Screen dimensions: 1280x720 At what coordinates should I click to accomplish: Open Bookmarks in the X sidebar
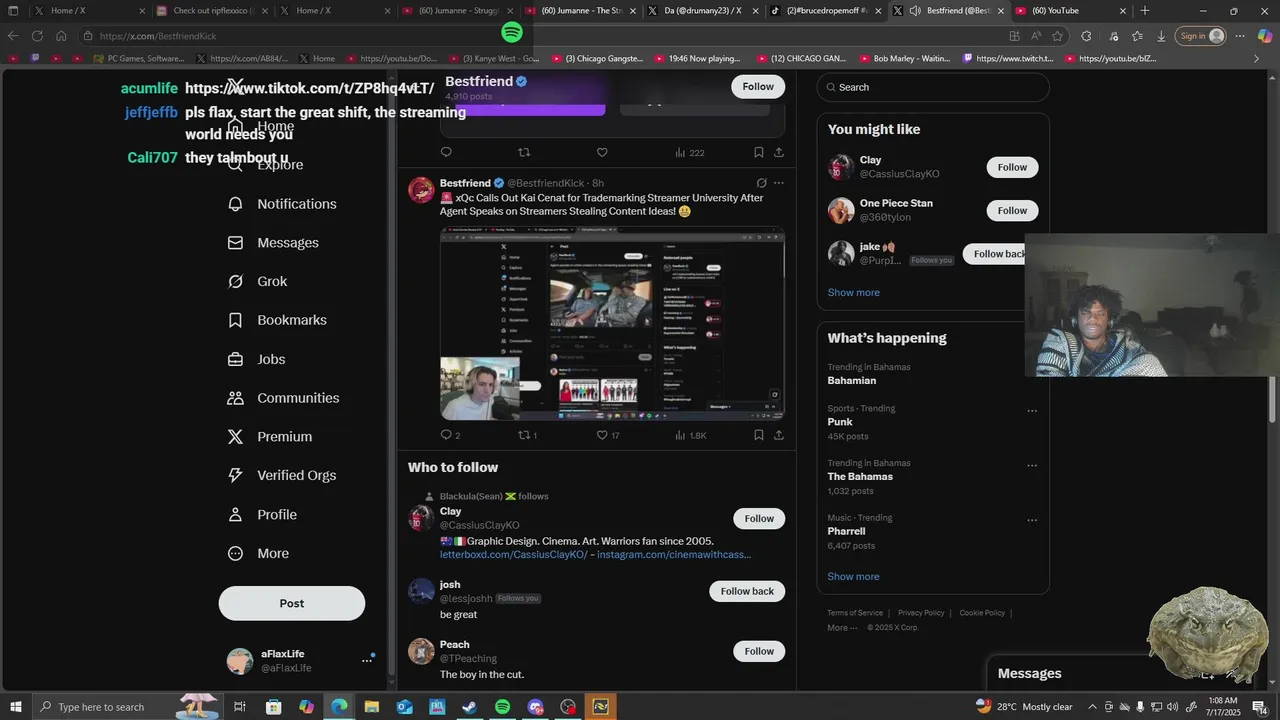pyautogui.click(x=278, y=320)
